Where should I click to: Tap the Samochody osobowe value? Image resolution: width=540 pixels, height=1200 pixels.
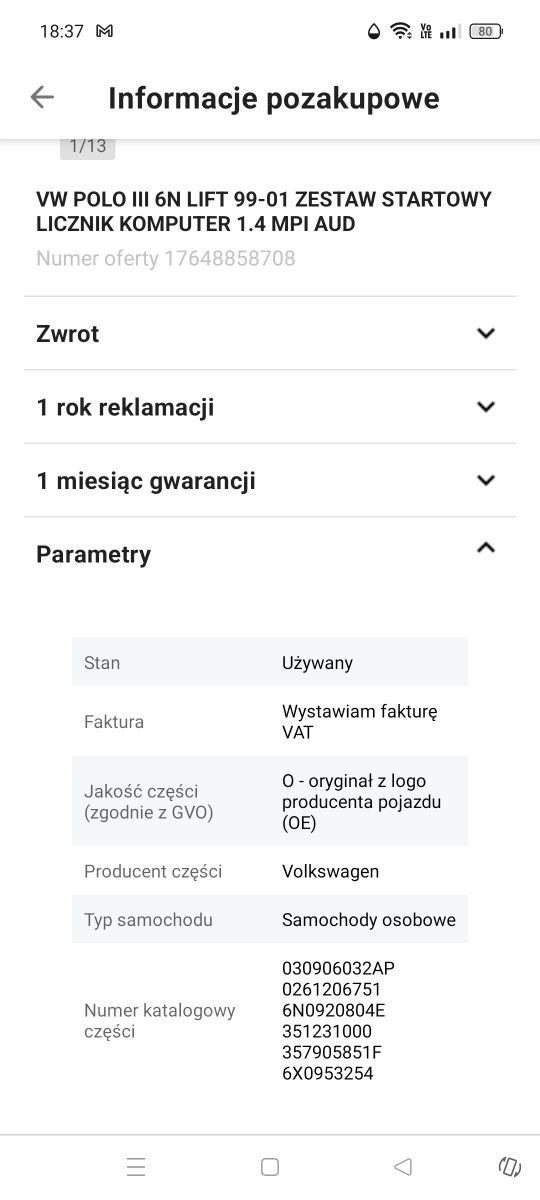coord(369,920)
